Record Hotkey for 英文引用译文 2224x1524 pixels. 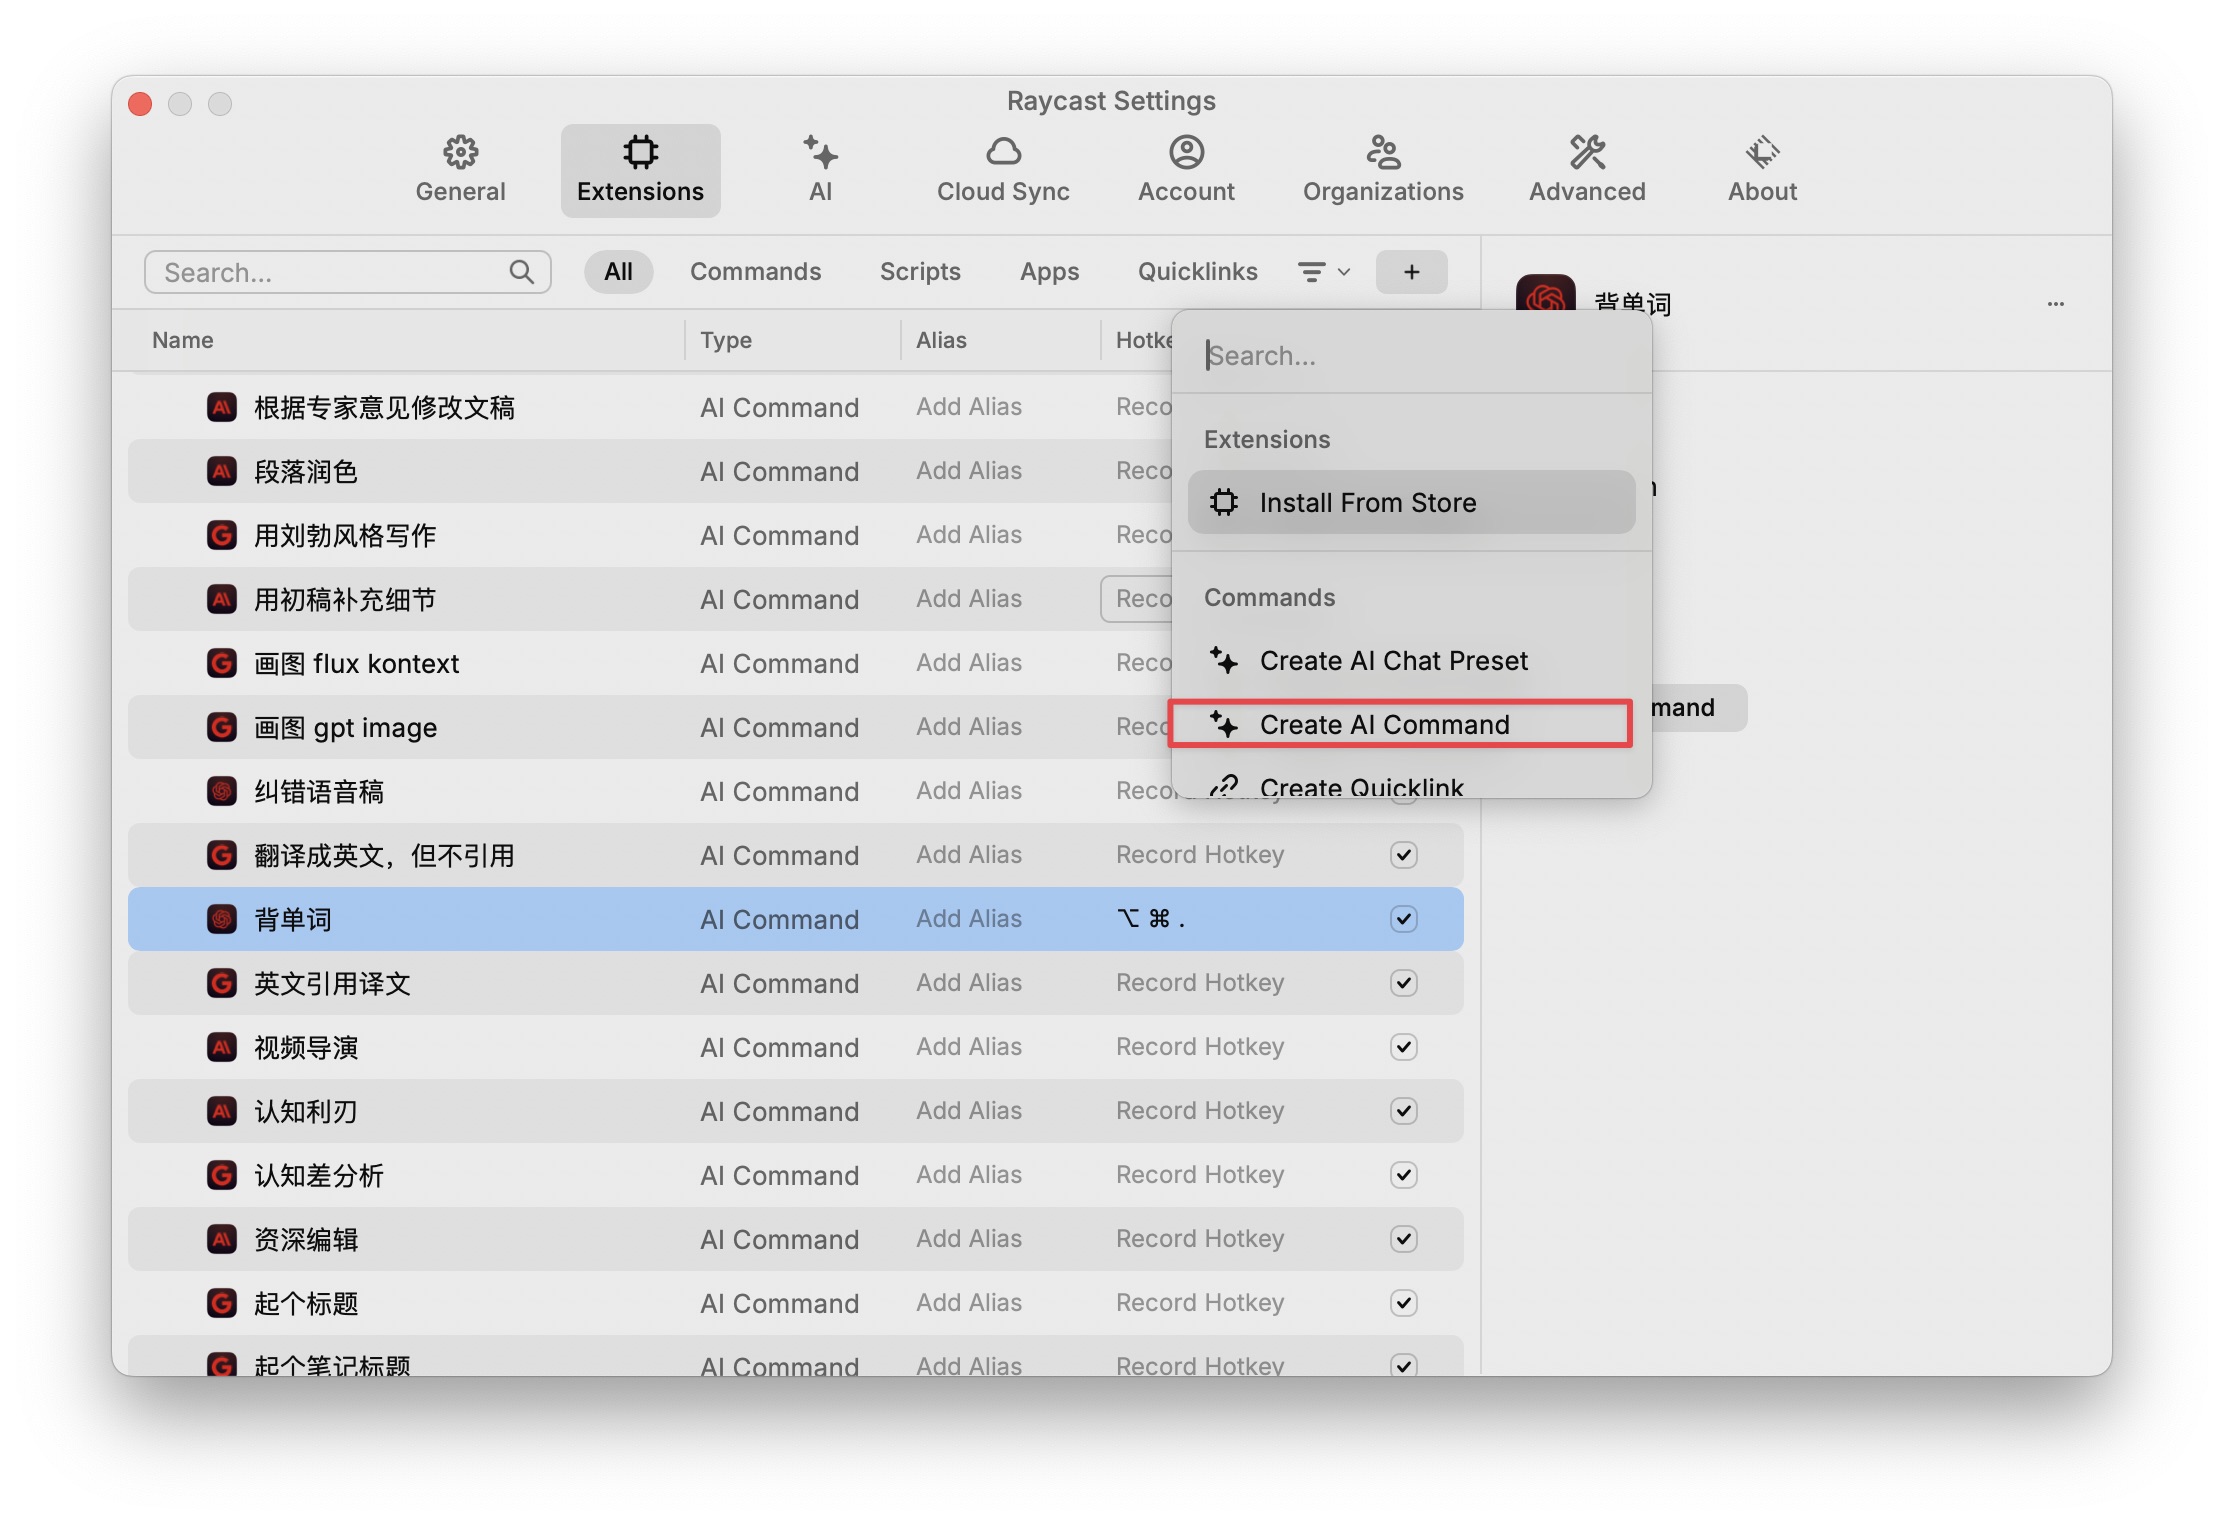pyautogui.click(x=1200, y=983)
